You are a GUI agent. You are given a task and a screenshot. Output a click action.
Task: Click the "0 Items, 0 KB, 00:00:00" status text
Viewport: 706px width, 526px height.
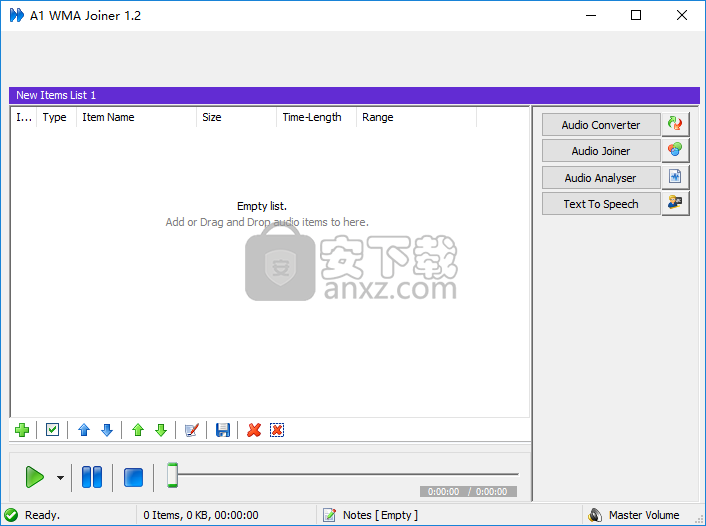tap(201, 515)
